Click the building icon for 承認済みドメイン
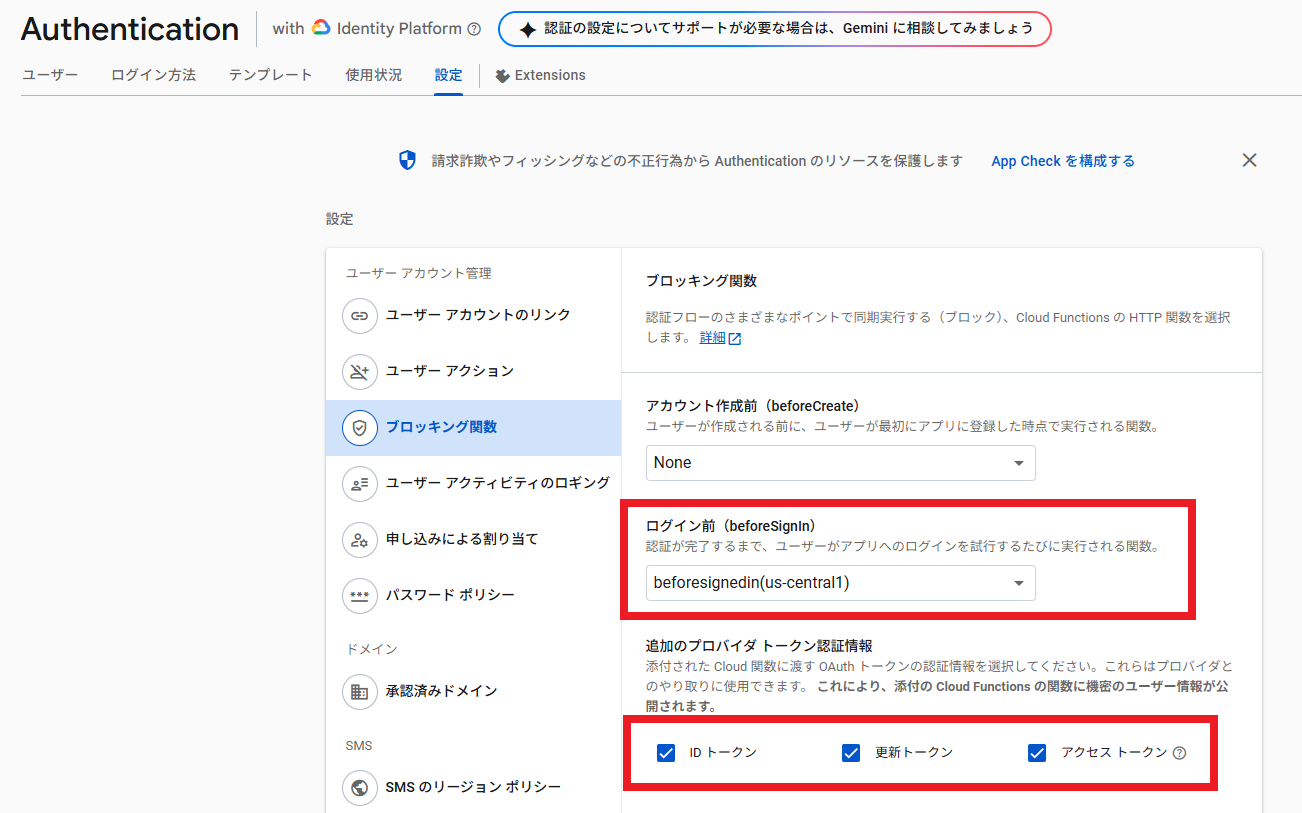The width and height of the screenshot is (1302, 813). pyautogui.click(x=360, y=691)
